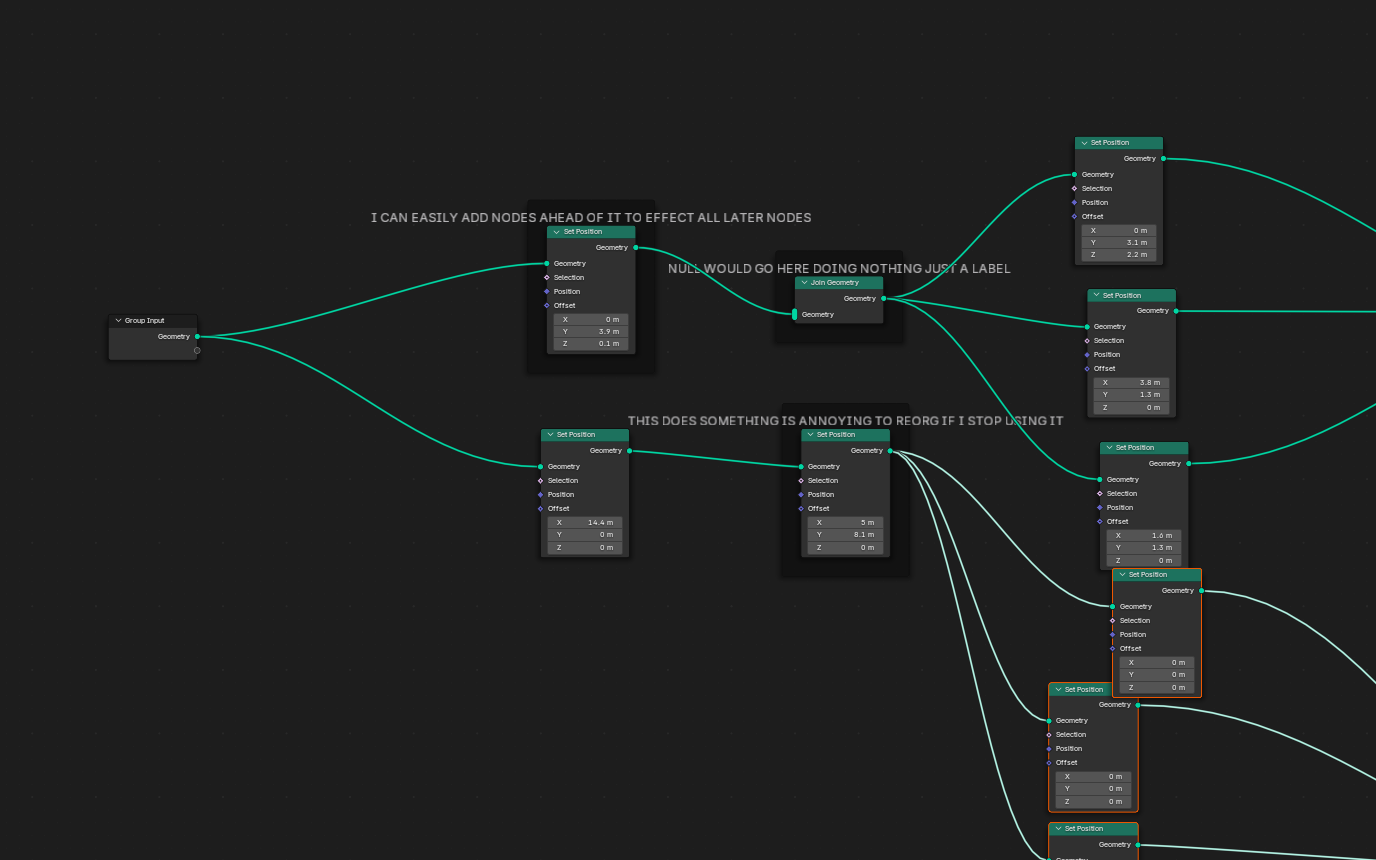Click Offset socket of the Y 3.9 m node
The height and width of the screenshot is (860, 1376).
[547, 306]
